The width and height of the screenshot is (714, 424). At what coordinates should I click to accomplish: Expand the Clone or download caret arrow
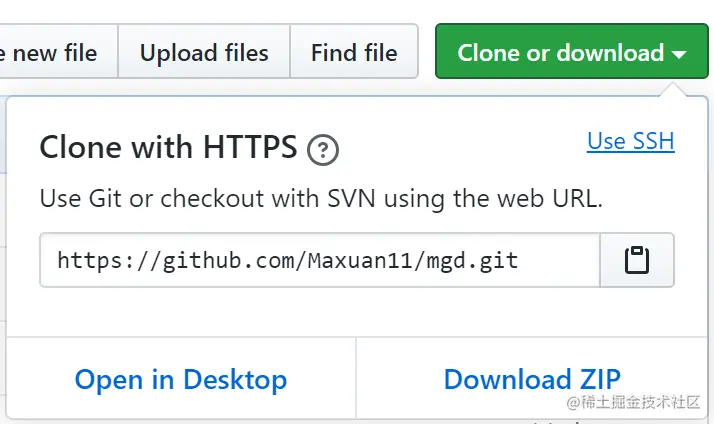coord(679,55)
